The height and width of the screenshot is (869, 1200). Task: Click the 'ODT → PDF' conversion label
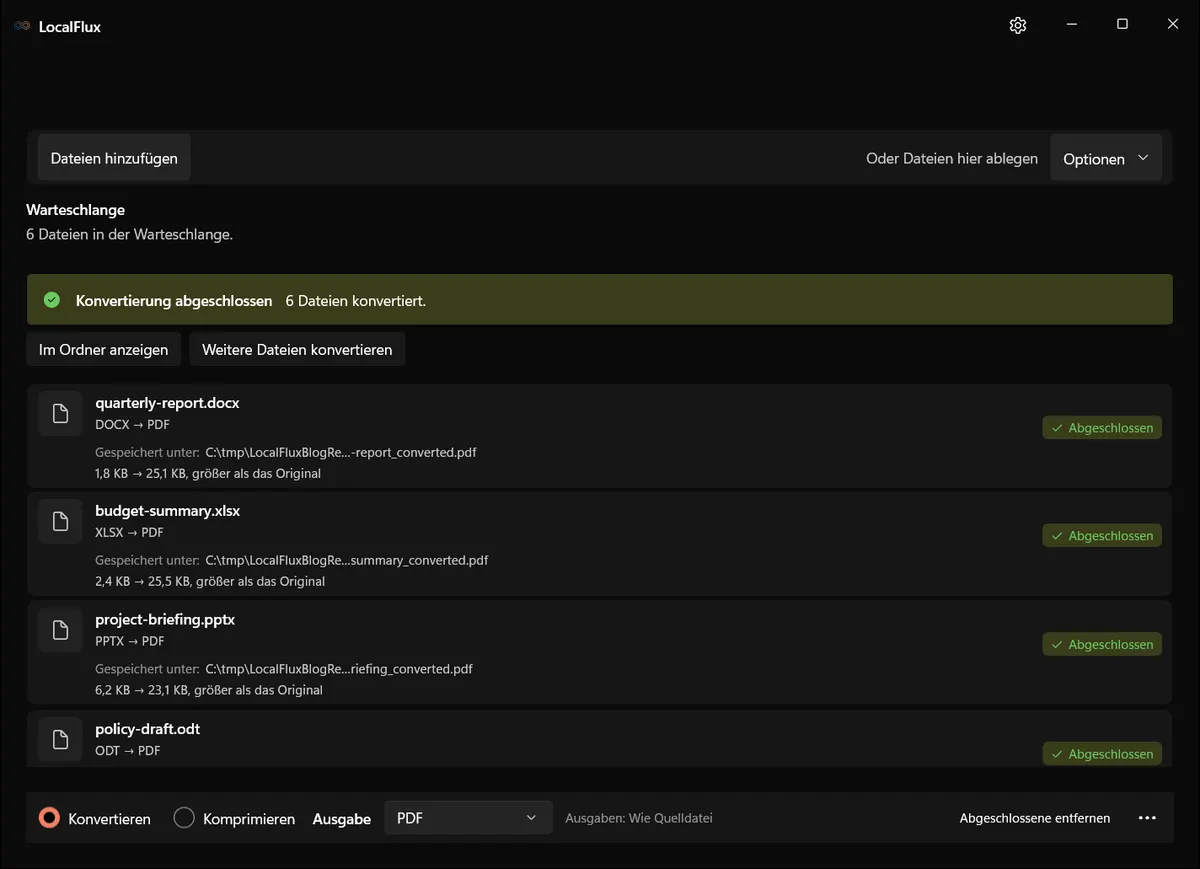128,751
